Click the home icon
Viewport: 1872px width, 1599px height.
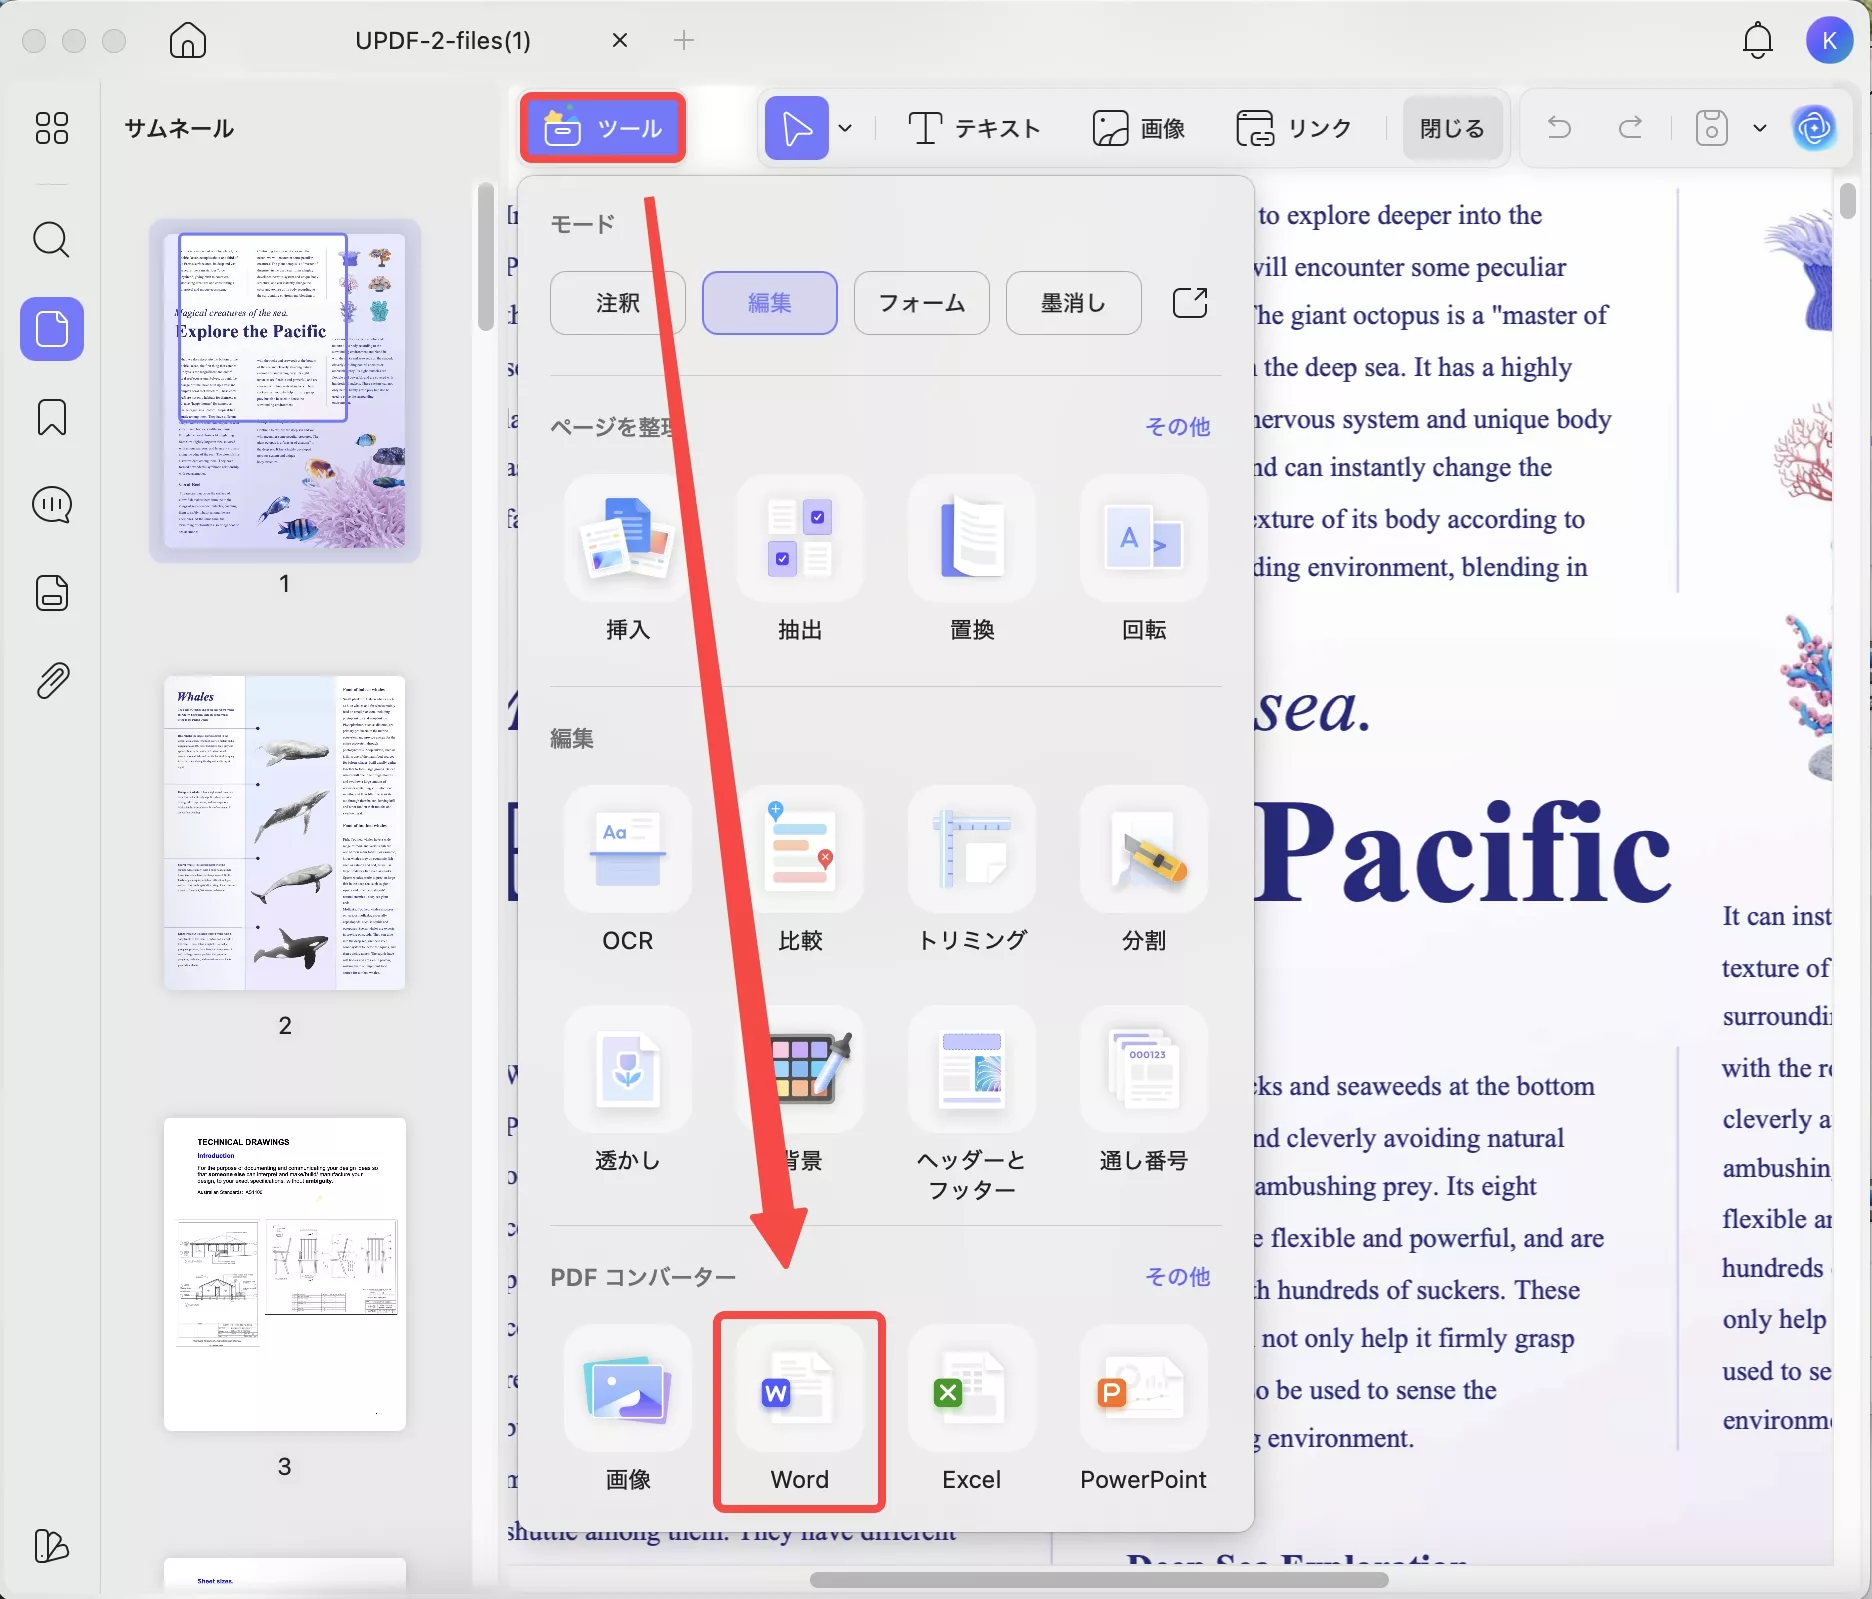point(188,40)
